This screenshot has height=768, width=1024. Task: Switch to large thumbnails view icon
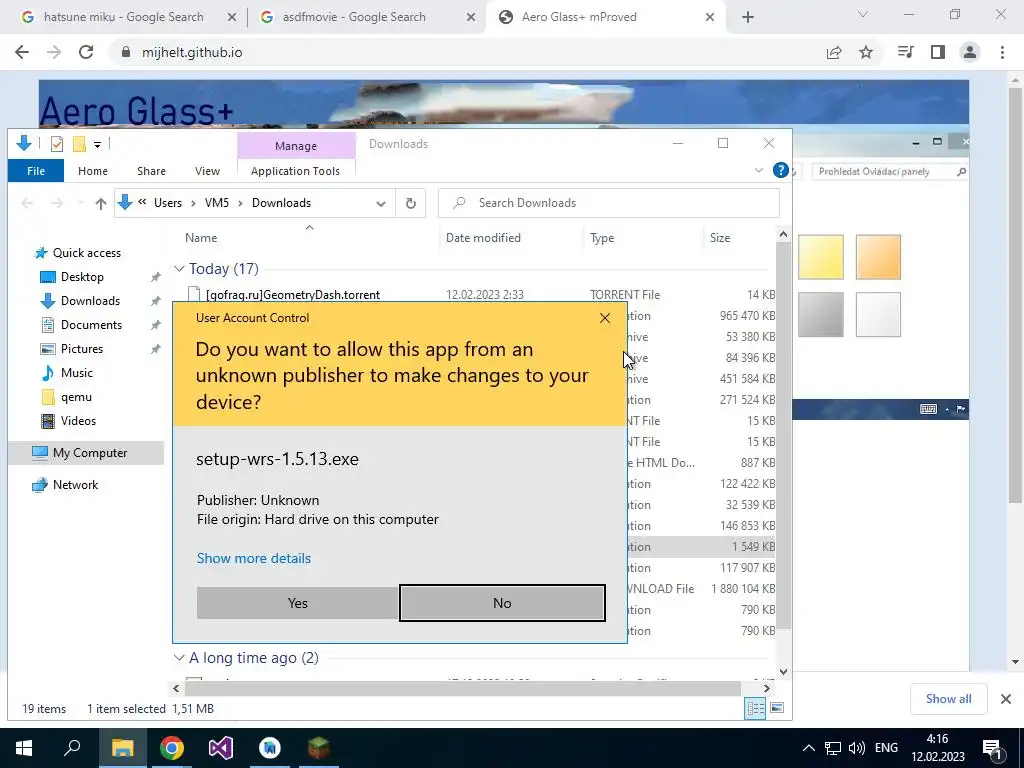(776, 708)
